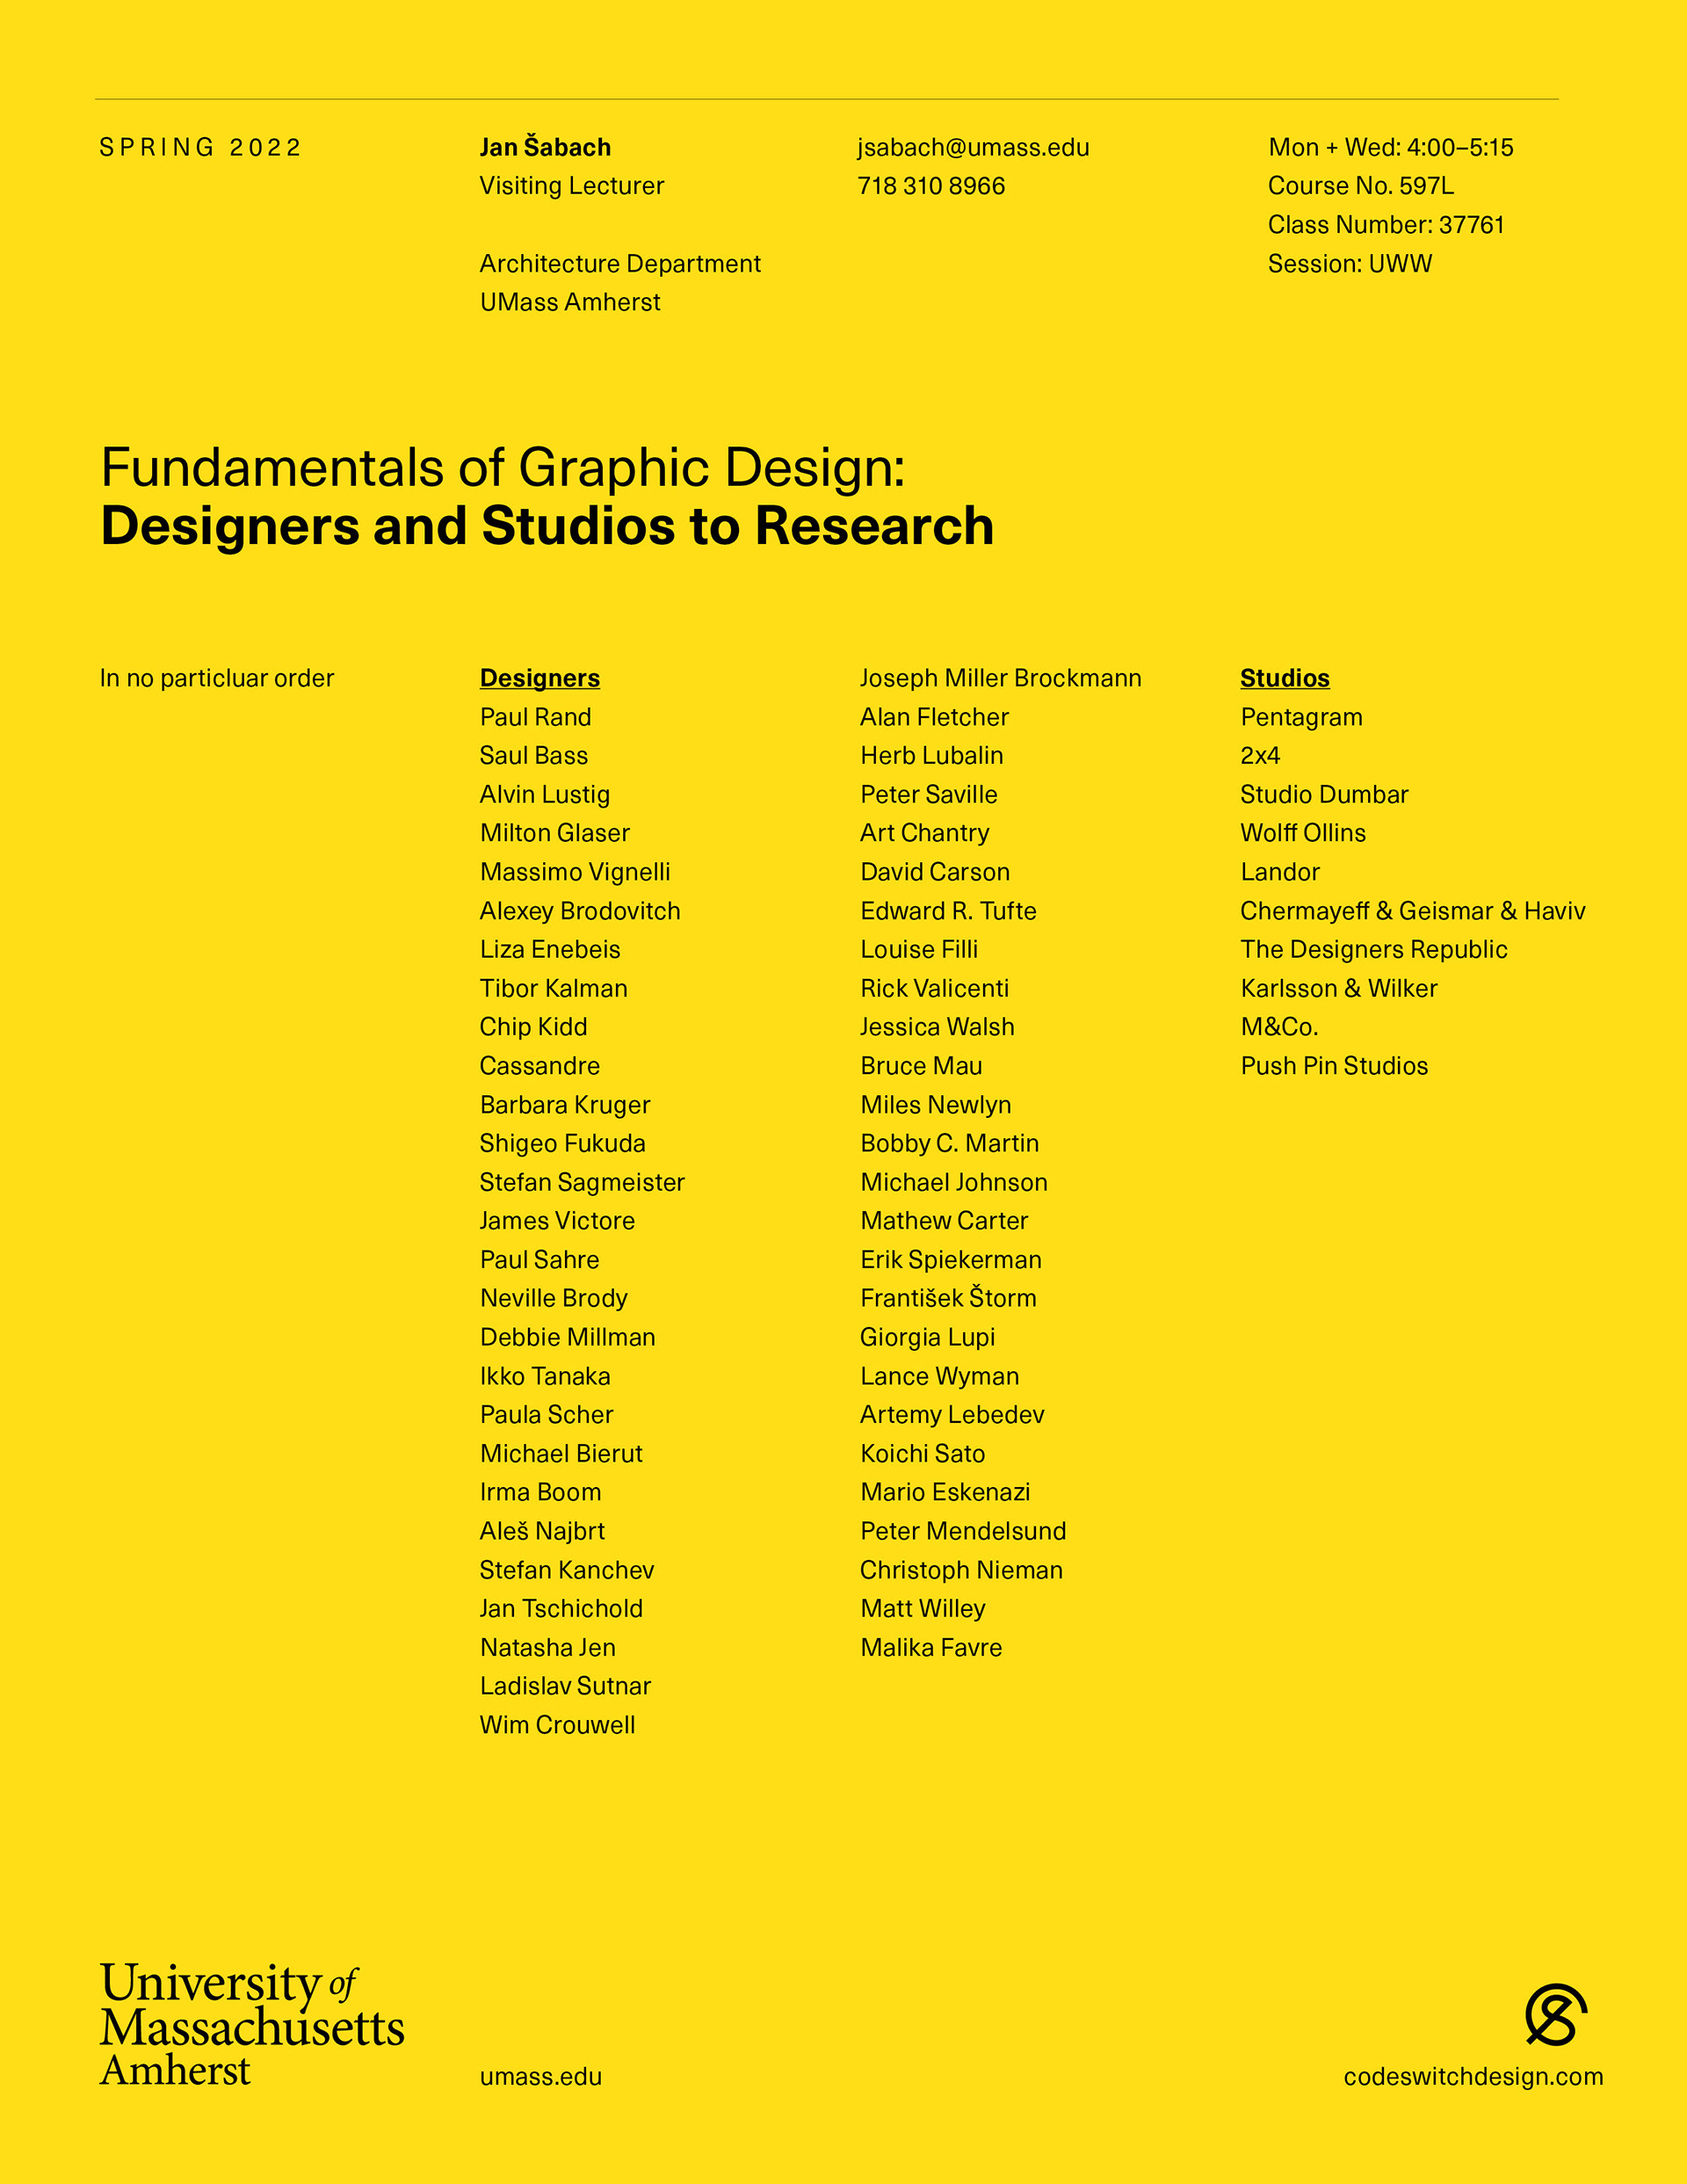Click the name Edward R. Tufte
Image resolution: width=1687 pixels, height=2184 pixels.
(949, 911)
